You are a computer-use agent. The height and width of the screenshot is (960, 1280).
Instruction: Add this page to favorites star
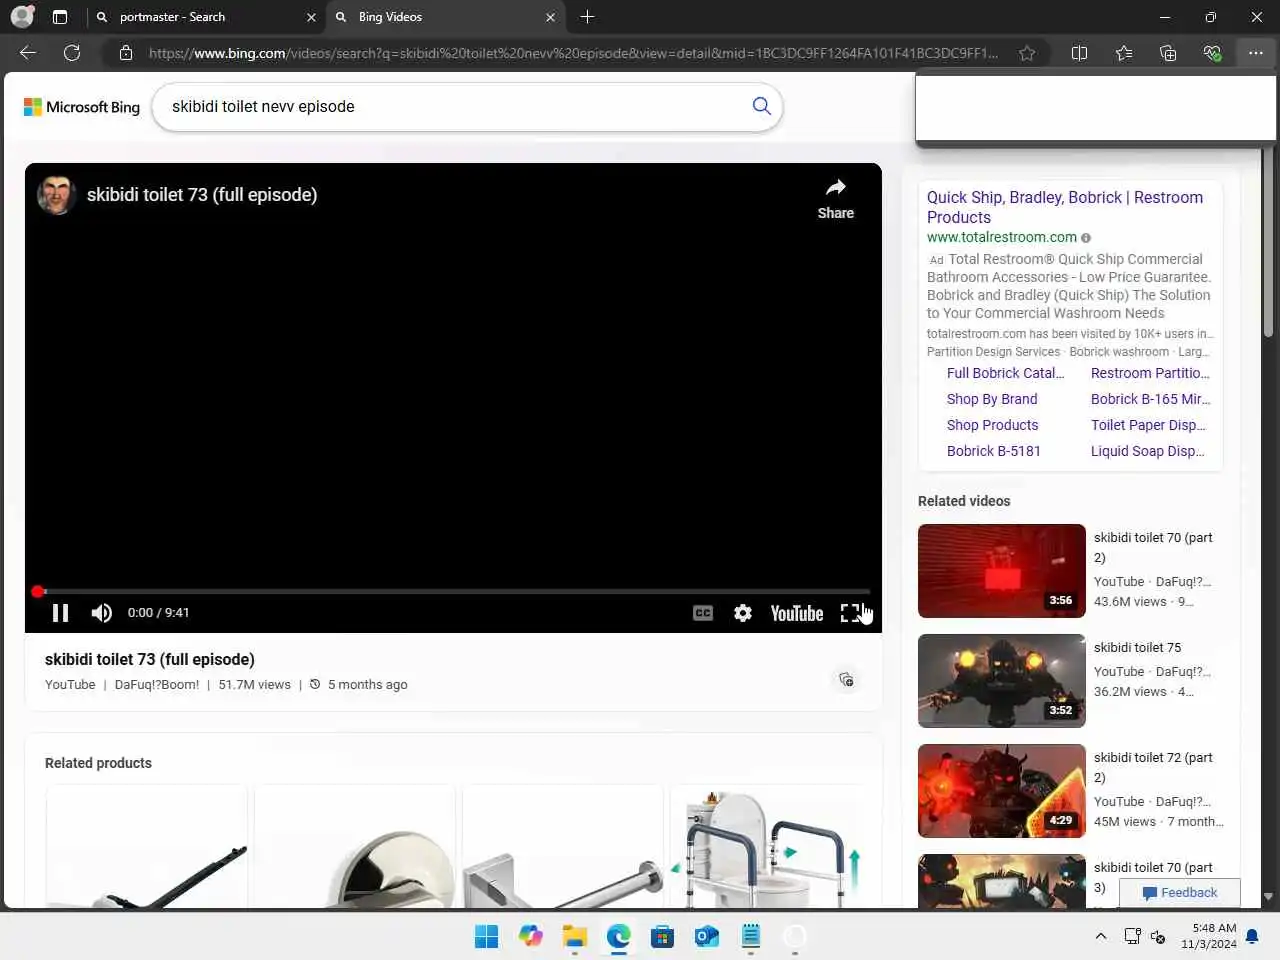1027,53
